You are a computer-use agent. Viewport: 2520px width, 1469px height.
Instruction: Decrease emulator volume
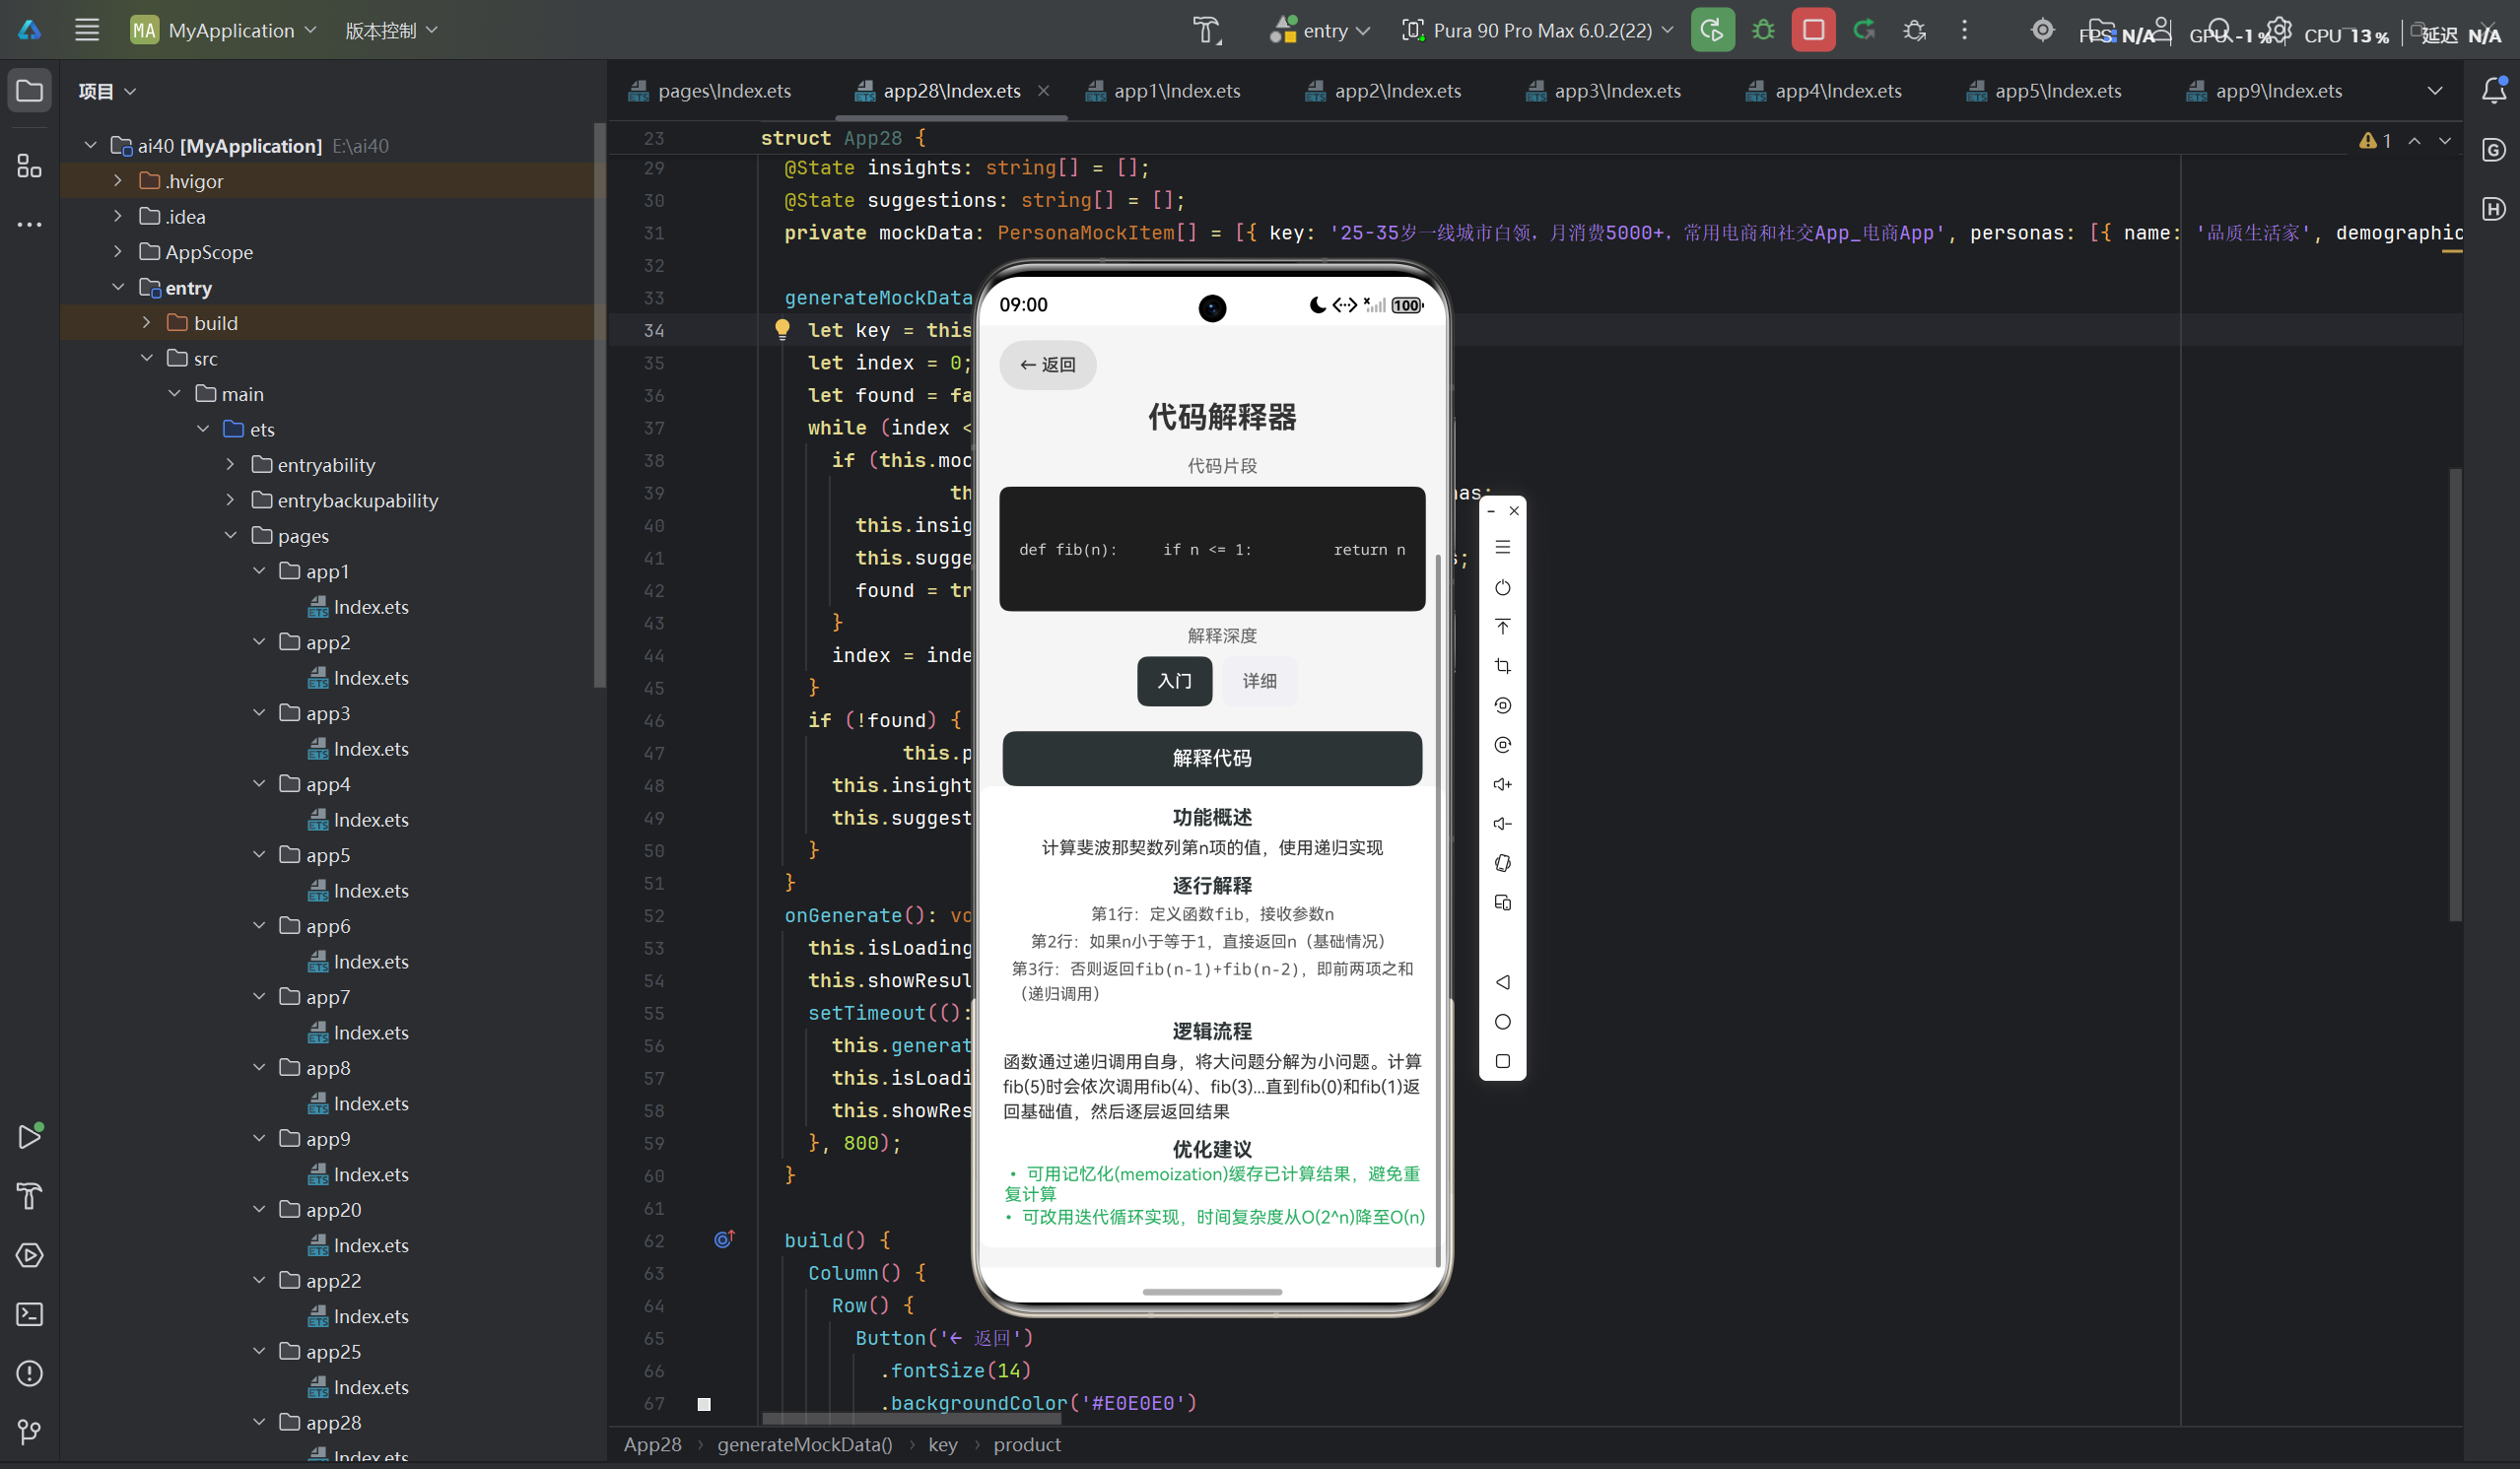[1502, 824]
